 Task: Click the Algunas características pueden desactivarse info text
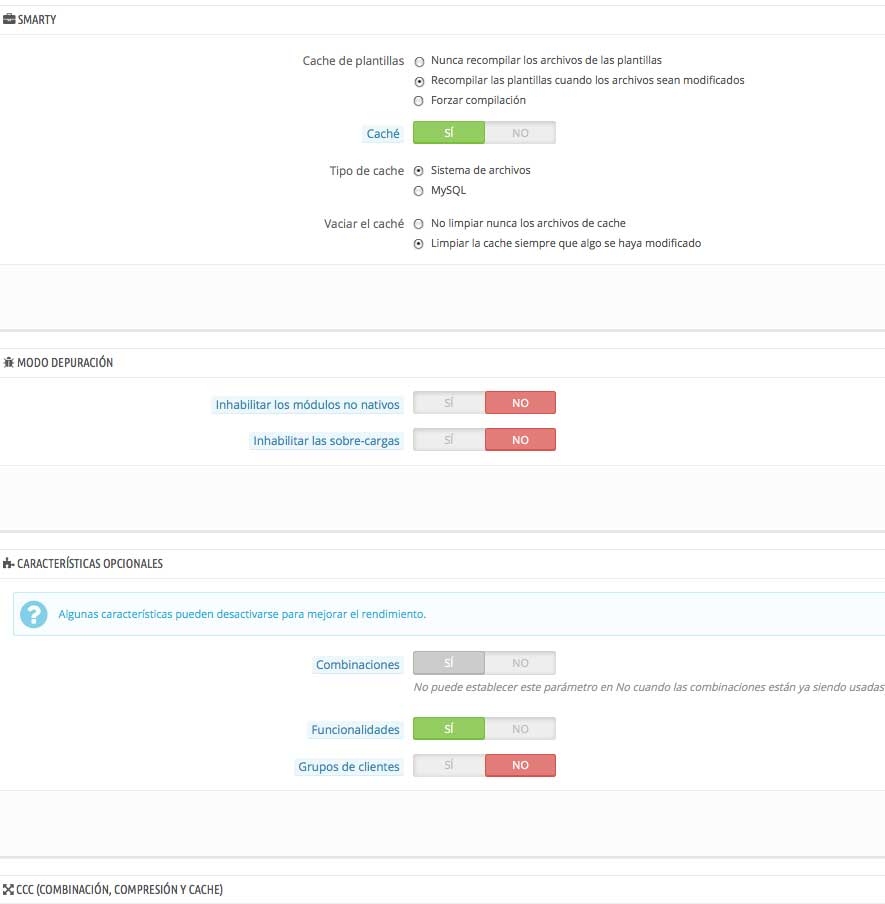[x=242, y=614]
